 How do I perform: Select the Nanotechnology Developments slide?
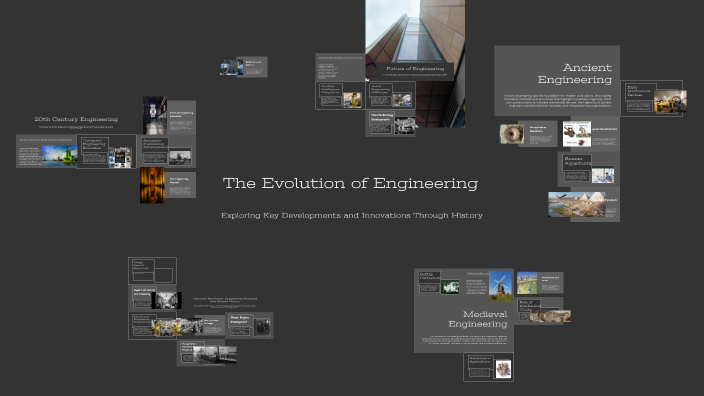(391, 123)
